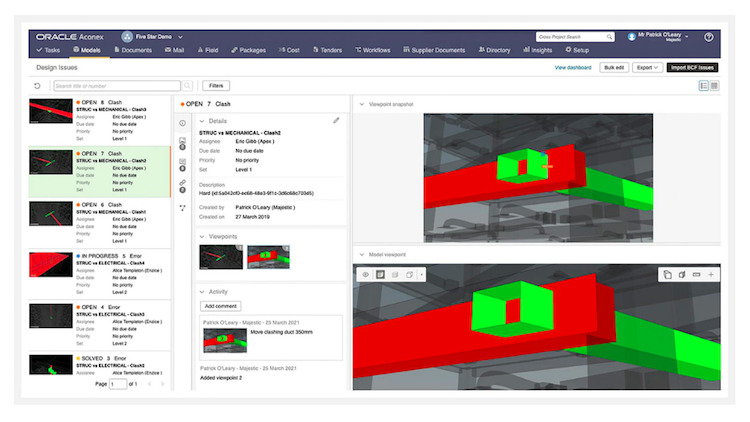Click the Import BCF Issues button

[x=693, y=68]
